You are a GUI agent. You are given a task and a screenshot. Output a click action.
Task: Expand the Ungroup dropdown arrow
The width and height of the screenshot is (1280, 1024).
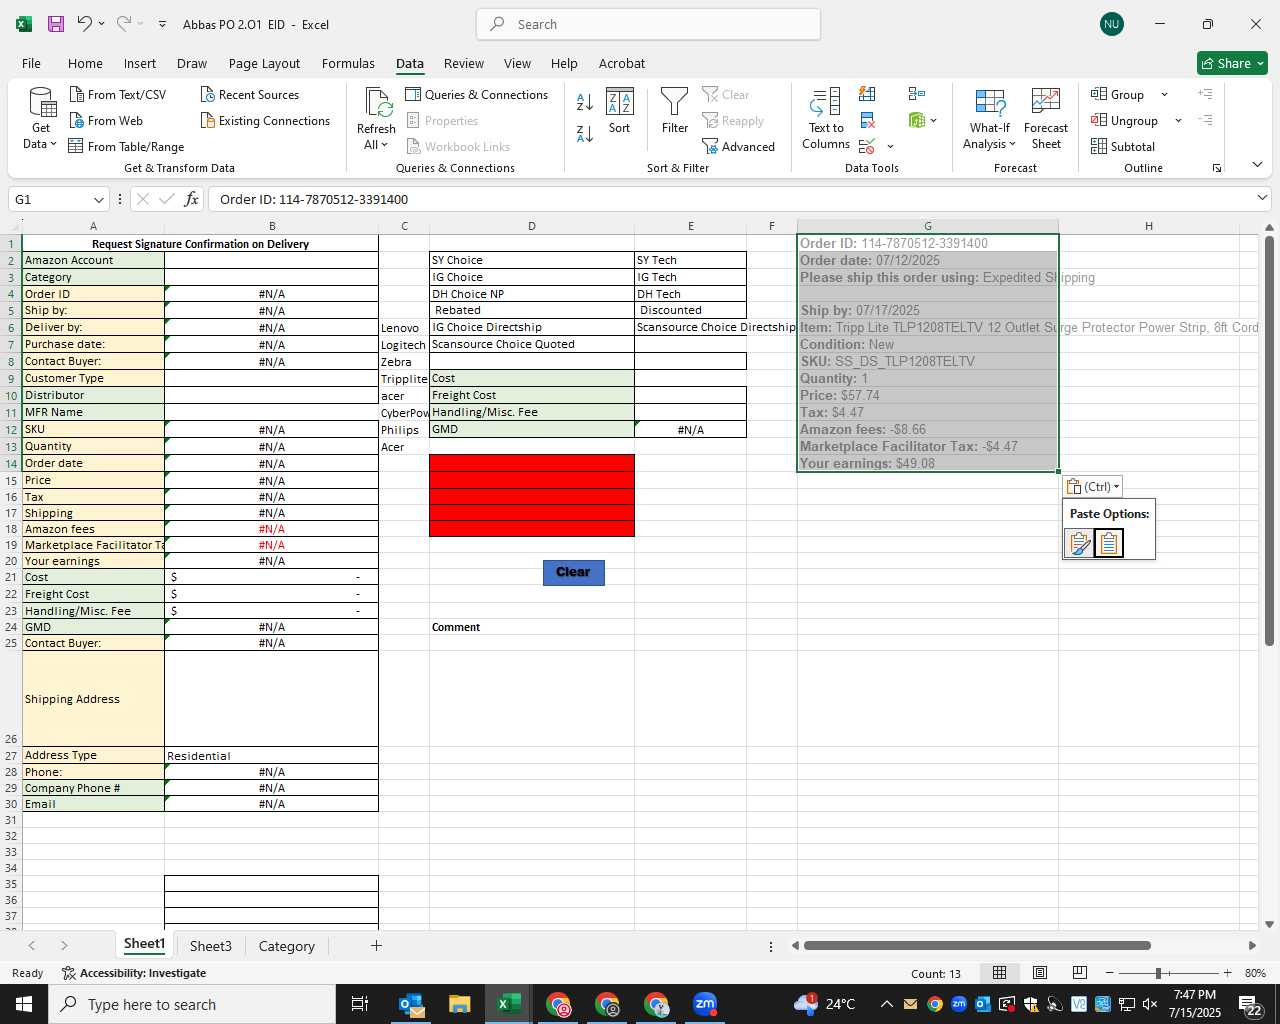[1178, 120]
